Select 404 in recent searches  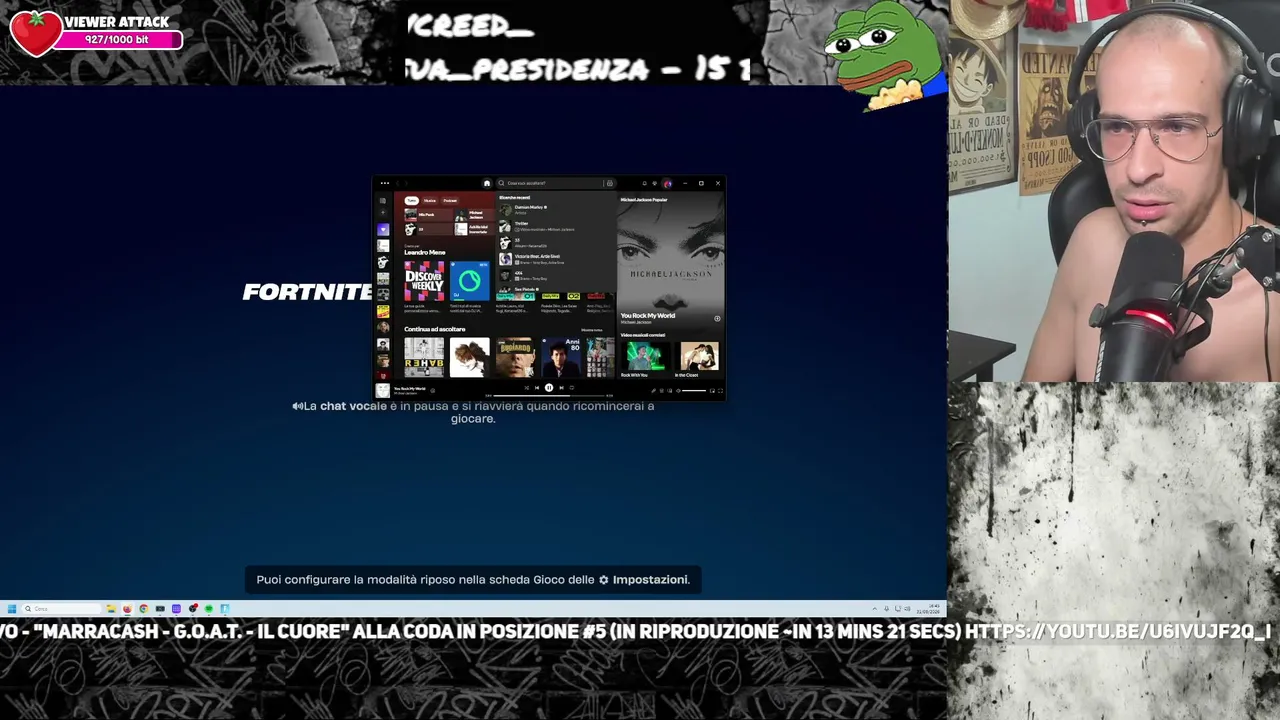555,274
